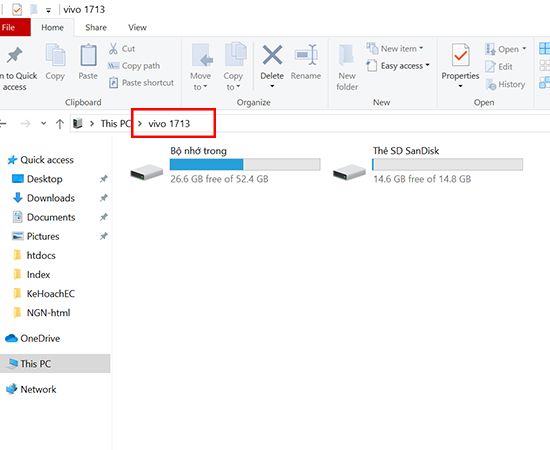Expand the Move to dropdown

[x=200, y=81]
